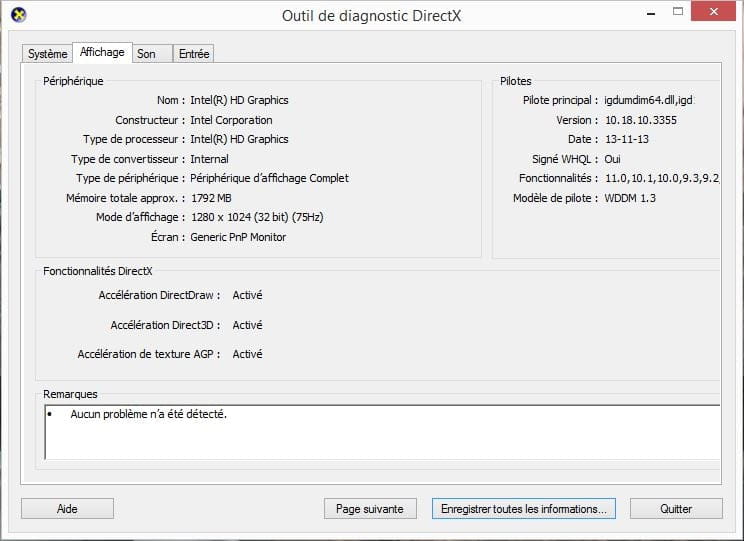Select the Nom value Intel(R) HD Graphics
744x541 pixels.
point(239,100)
